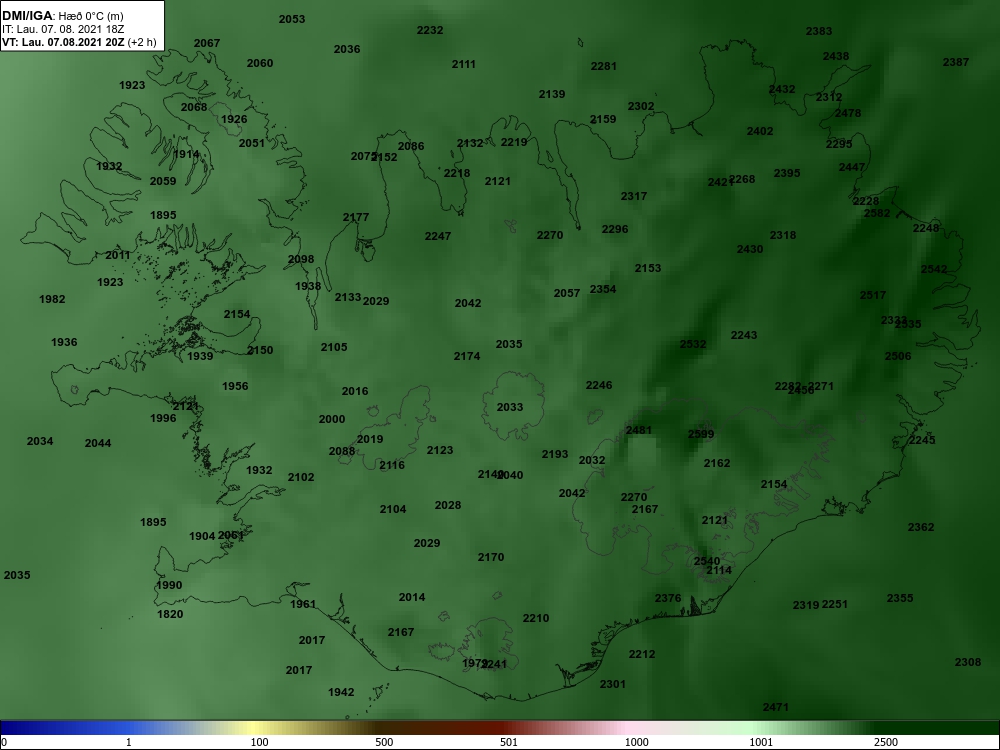The image size is (1000, 750).
Task: Click the 2000 height value
Action: [x=332, y=419]
